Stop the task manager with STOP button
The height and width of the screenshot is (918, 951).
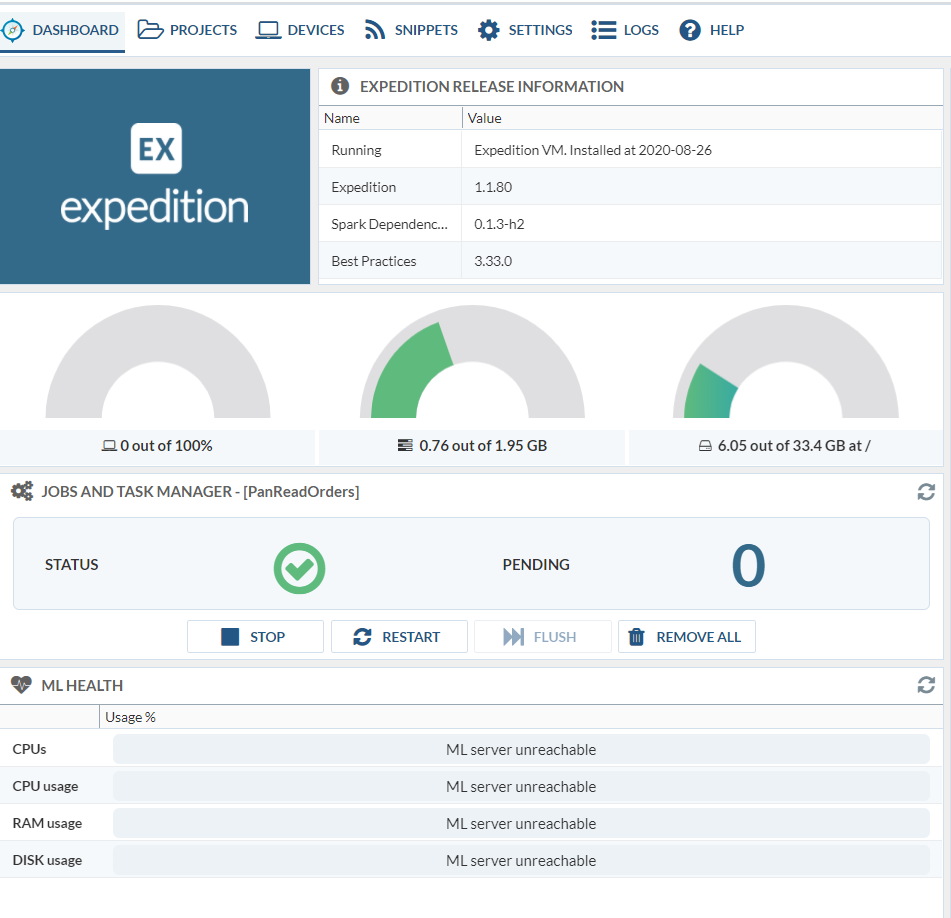[x=255, y=637]
